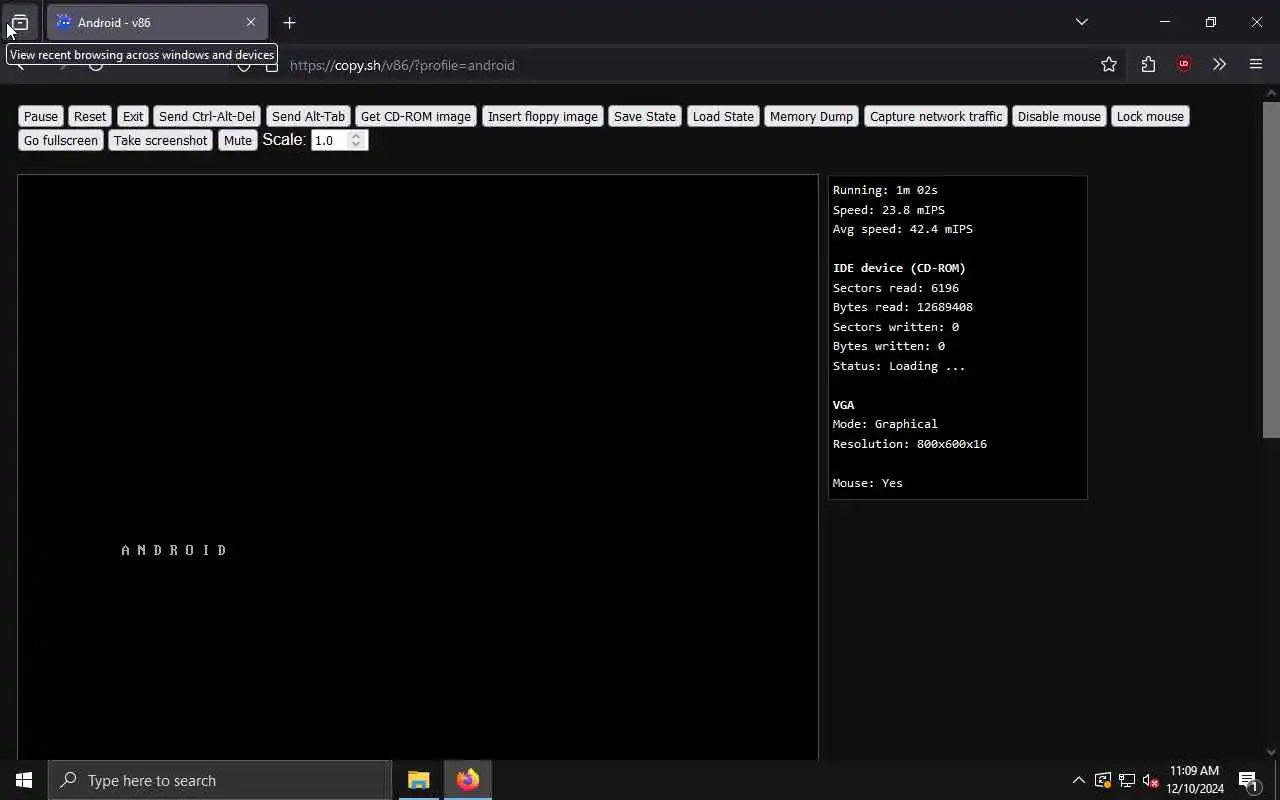Open Firefox View recent browsing icon
Viewport: 1280px width, 800px height.
(20, 22)
